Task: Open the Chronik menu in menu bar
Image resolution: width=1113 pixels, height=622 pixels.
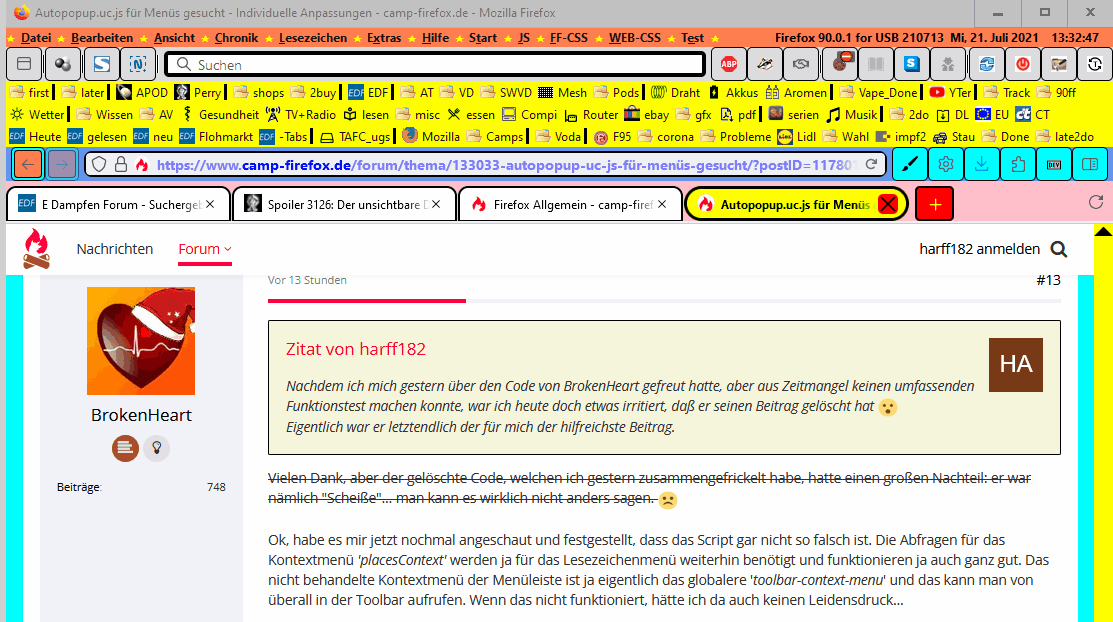Action: pos(236,38)
